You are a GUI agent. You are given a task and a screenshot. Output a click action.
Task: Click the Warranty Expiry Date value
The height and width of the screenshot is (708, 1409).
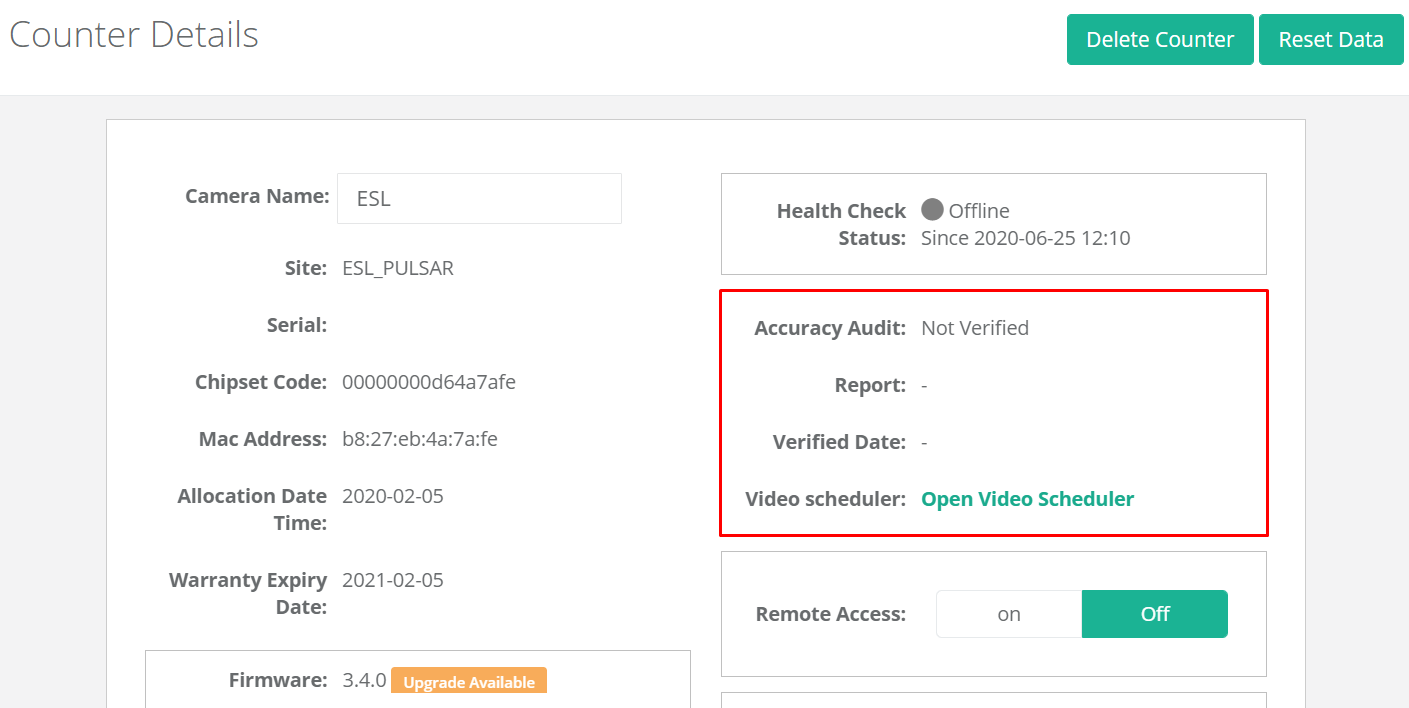[x=392, y=579]
